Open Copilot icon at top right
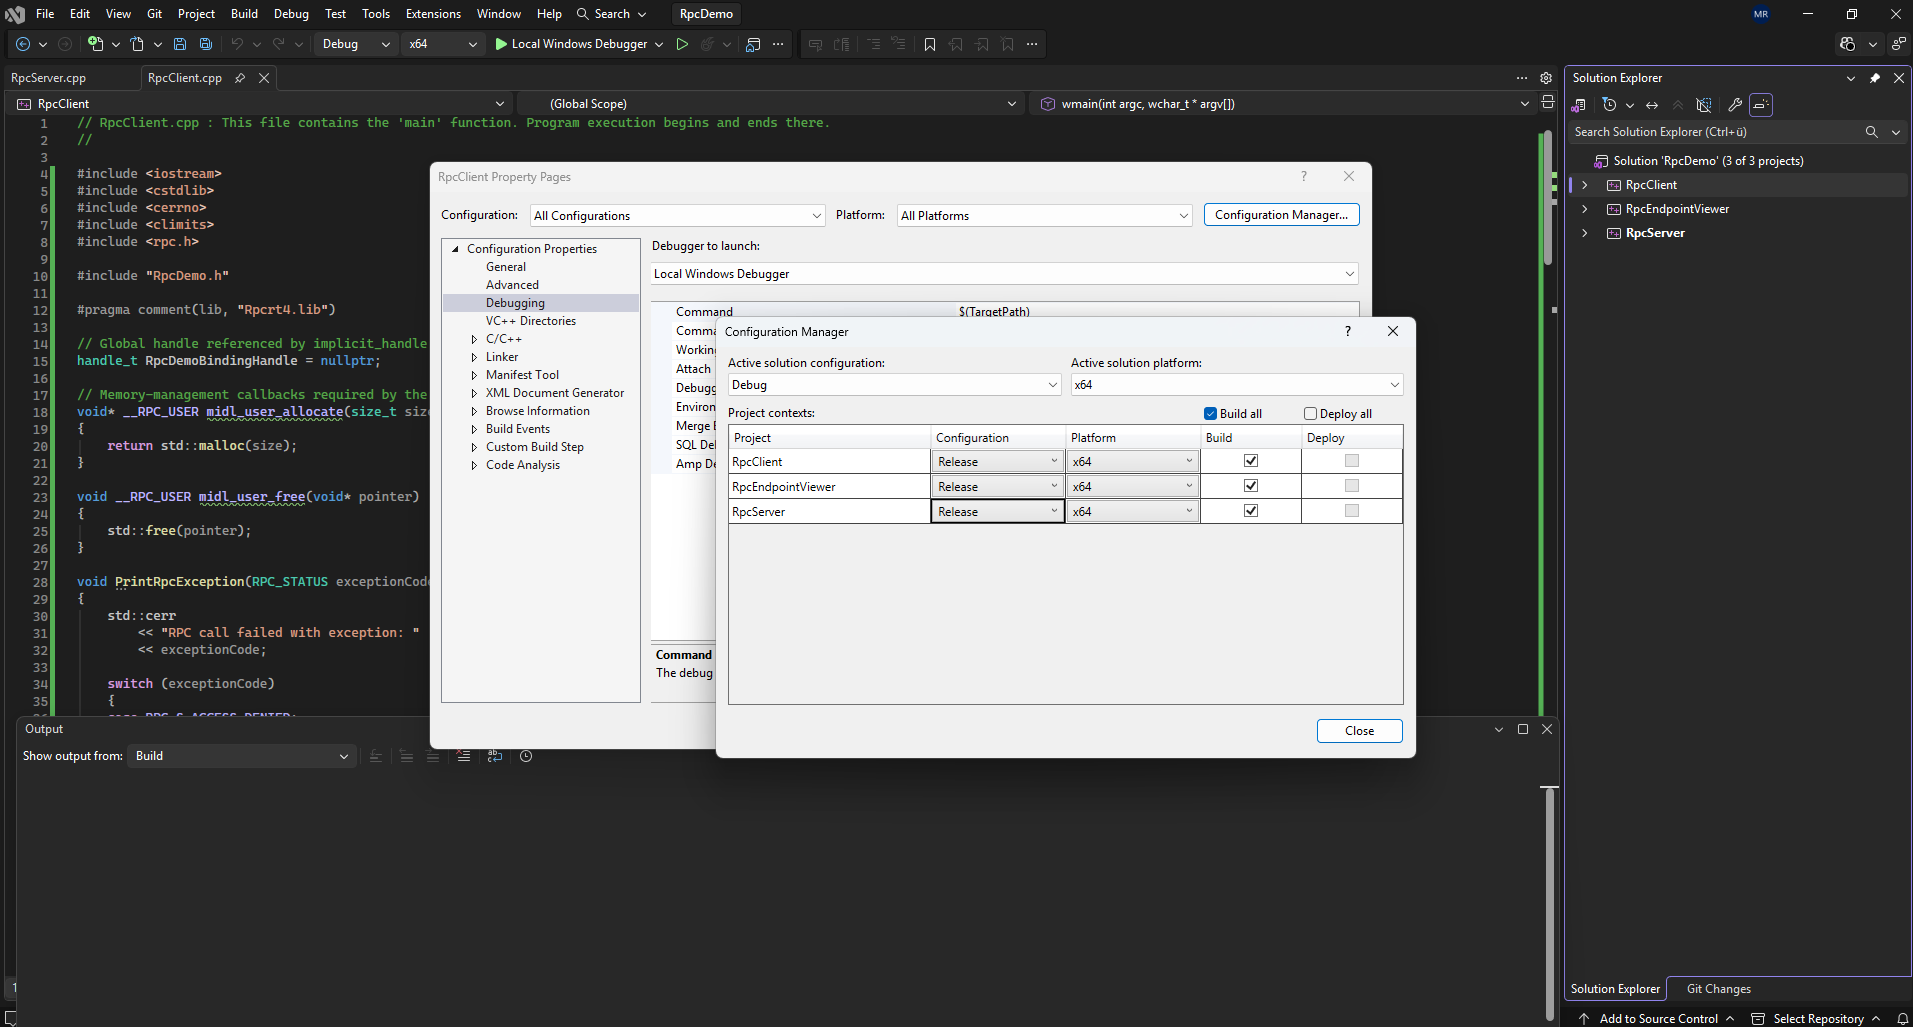Screen dimensions: 1913x1027 pos(1847,44)
